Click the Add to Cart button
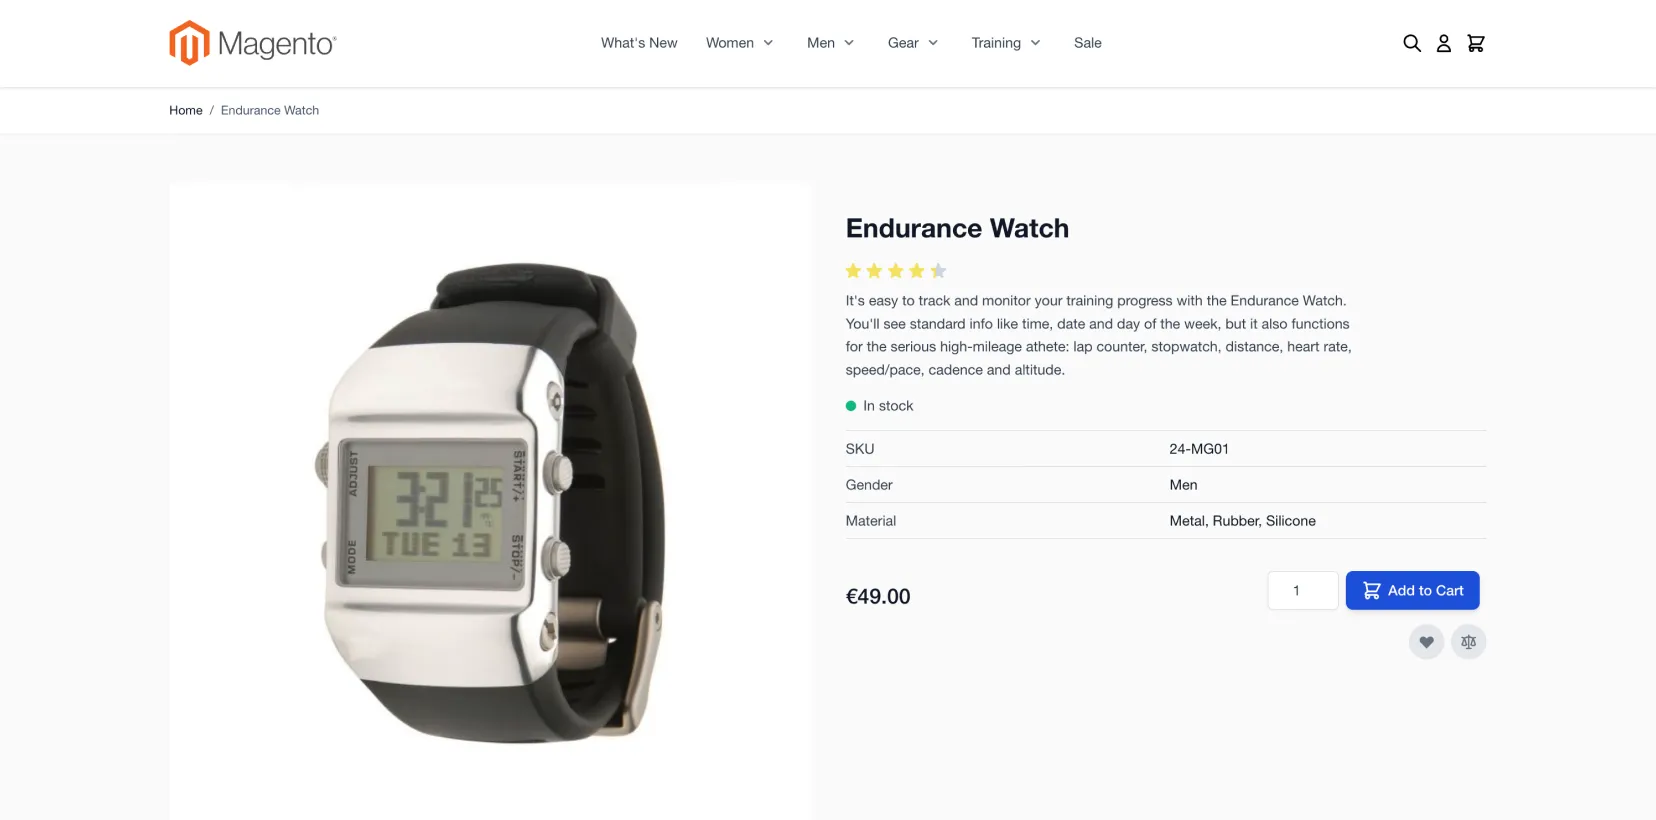1656x820 pixels. point(1412,590)
